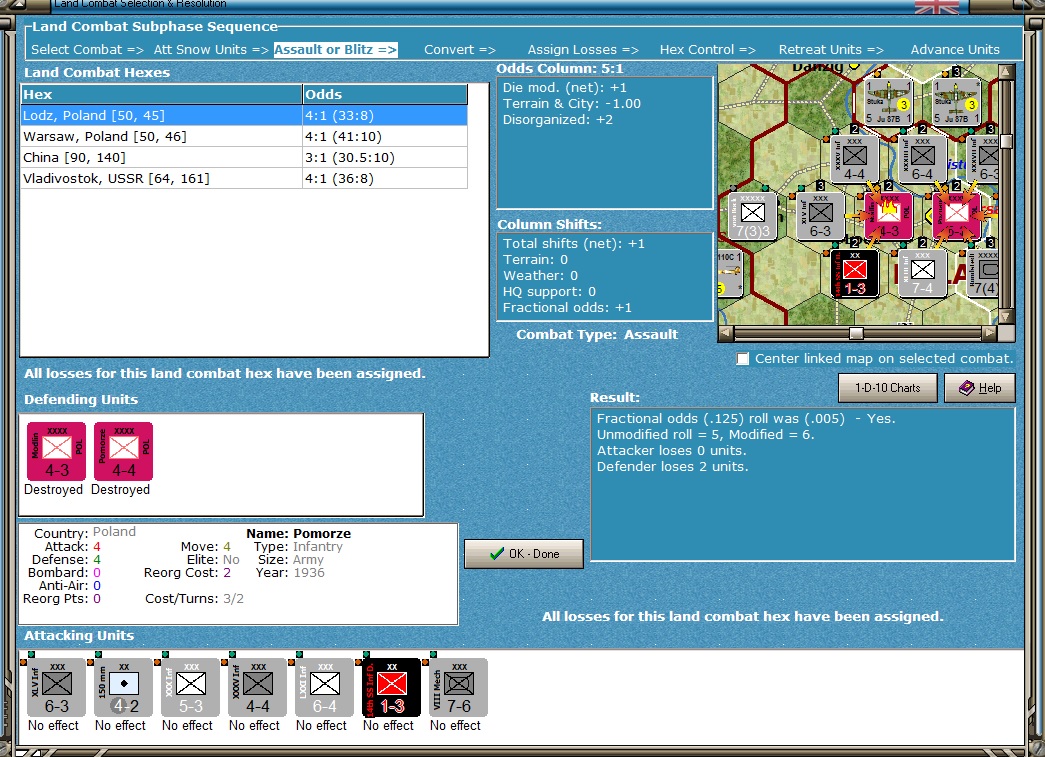The image size is (1045, 757).
Task: Click the 3:1 (30.5:10) odds cell
Action: tap(385, 158)
